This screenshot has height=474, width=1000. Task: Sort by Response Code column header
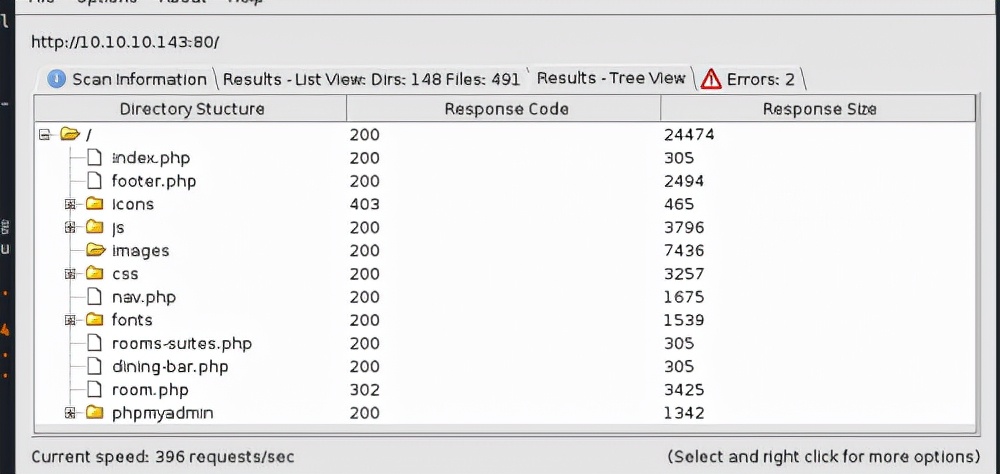[504, 108]
